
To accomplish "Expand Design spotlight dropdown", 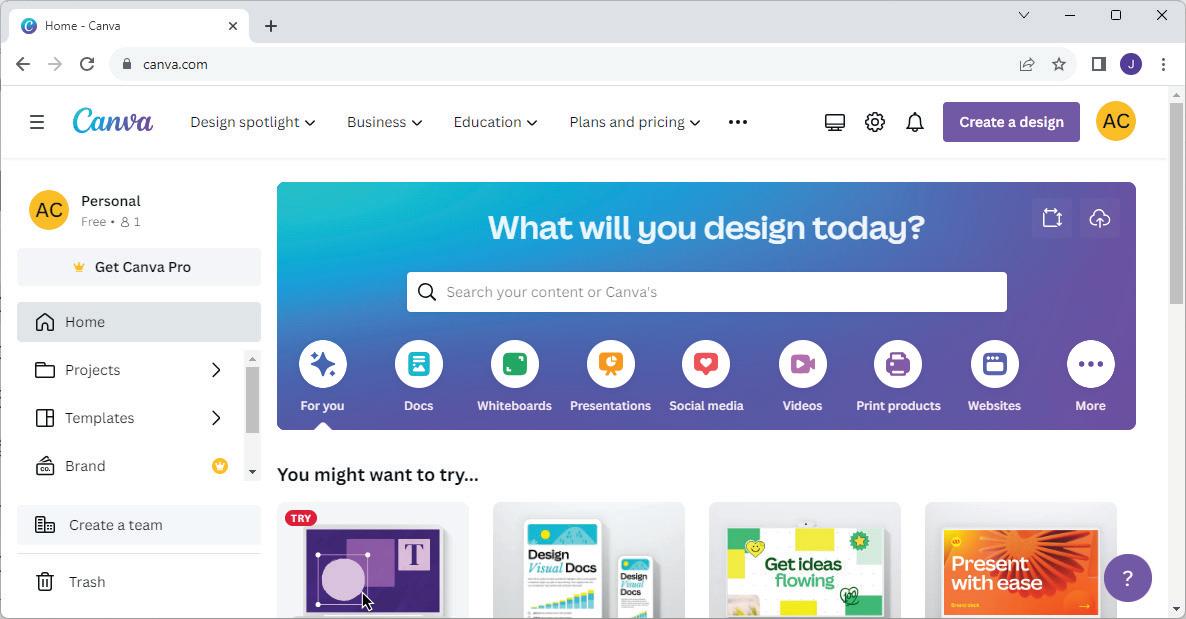I will [x=253, y=122].
